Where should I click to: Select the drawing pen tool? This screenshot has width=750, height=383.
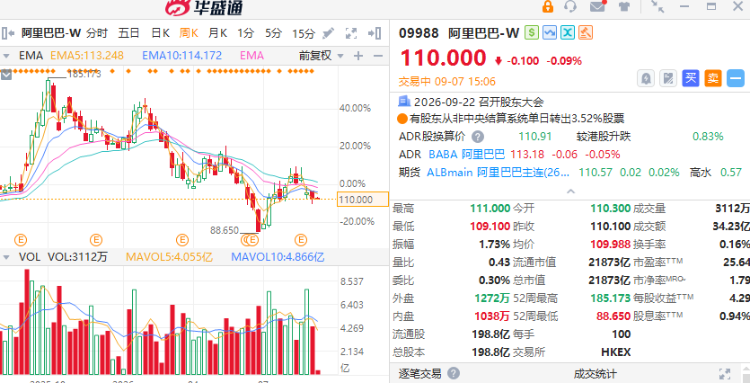point(328,33)
